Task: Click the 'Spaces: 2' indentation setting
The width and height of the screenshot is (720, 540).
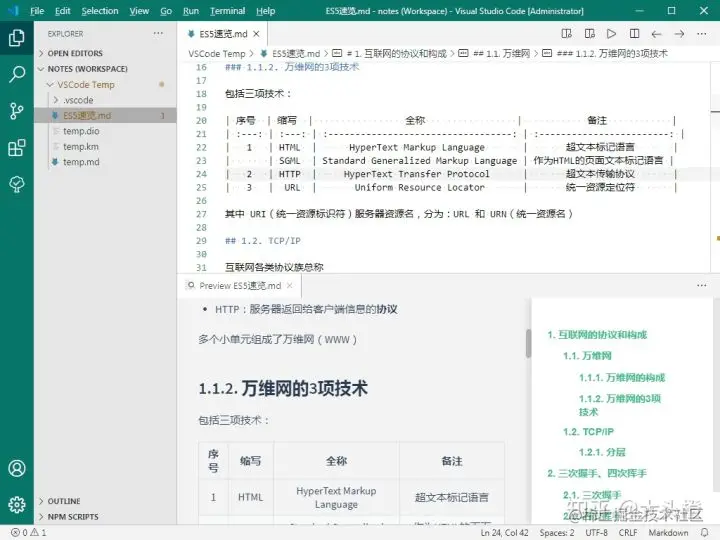Action: [557, 533]
